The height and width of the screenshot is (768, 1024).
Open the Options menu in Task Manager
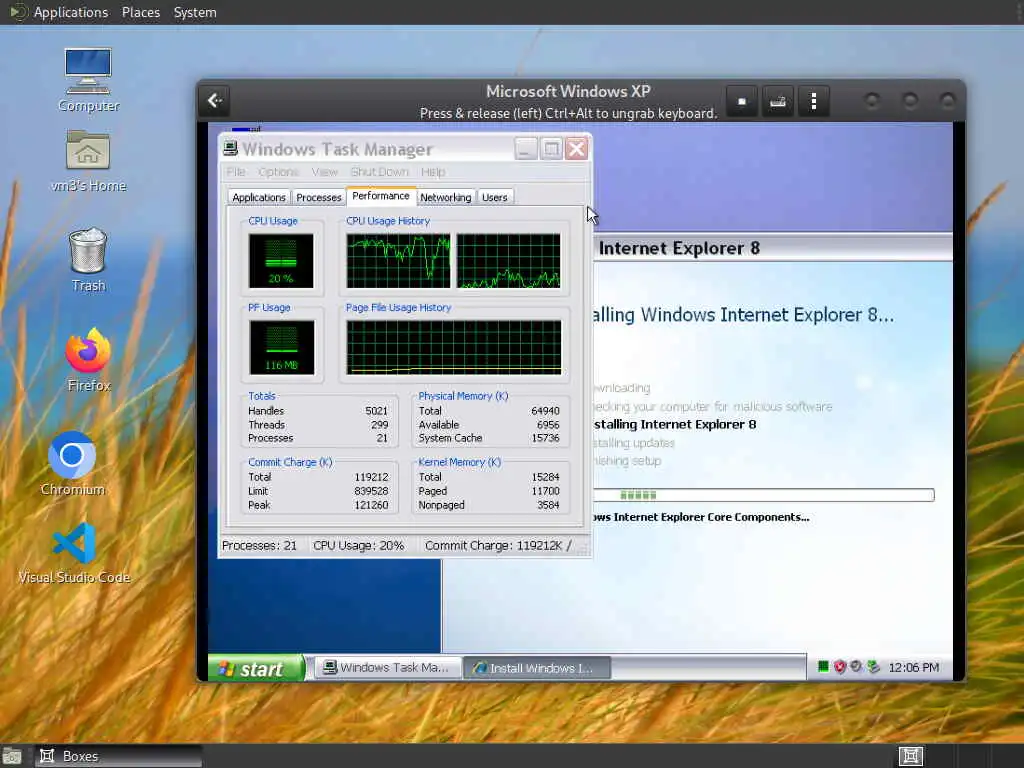(278, 172)
